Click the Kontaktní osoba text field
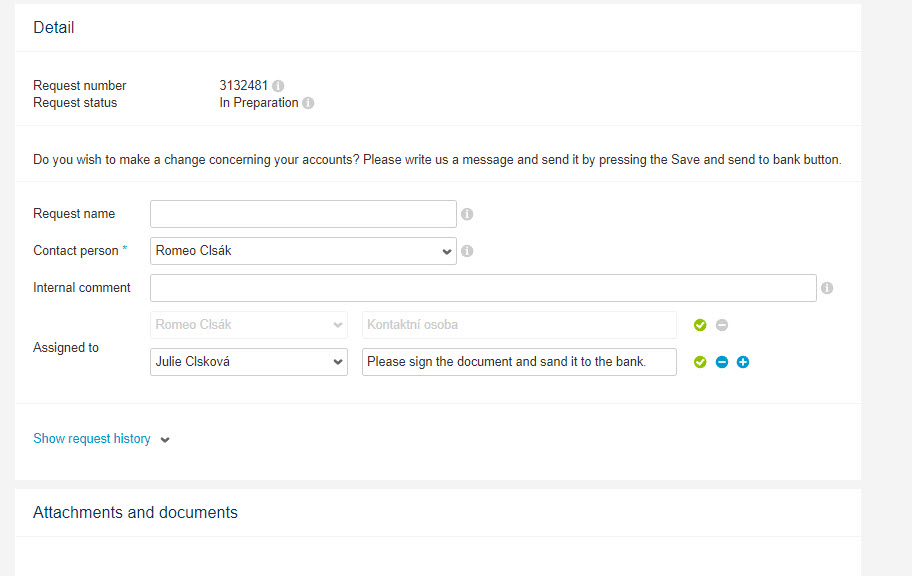Image resolution: width=912 pixels, height=576 pixels. pyautogui.click(x=519, y=325)
